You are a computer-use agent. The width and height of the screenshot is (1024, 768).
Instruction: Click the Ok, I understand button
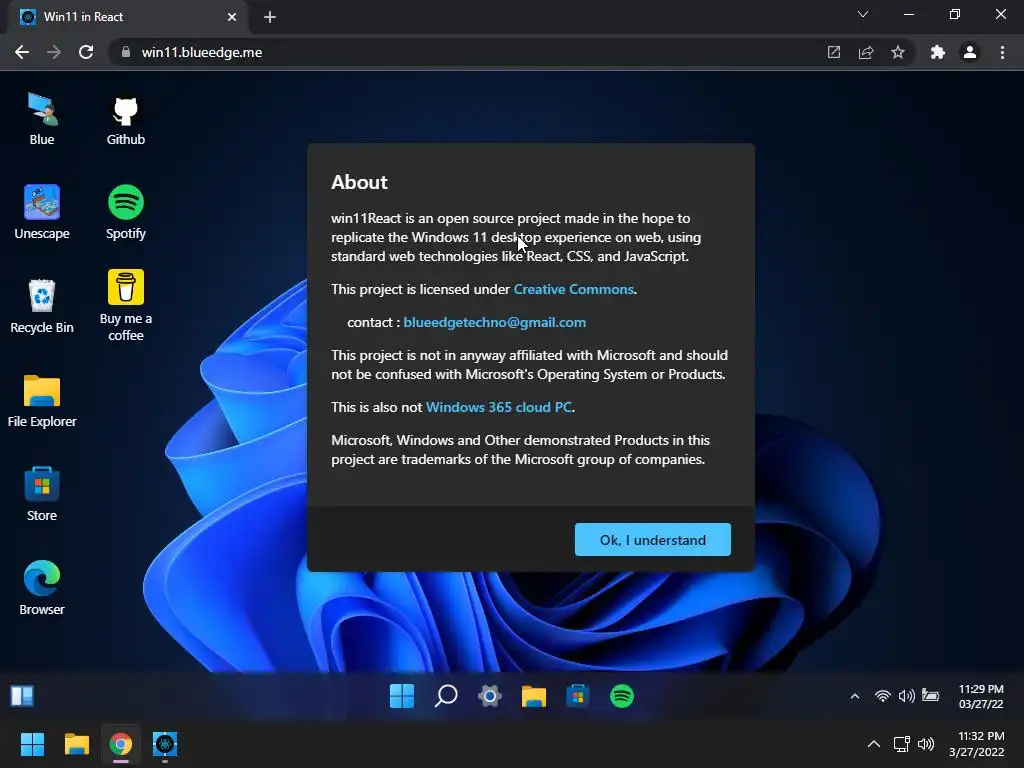[652, 539]
